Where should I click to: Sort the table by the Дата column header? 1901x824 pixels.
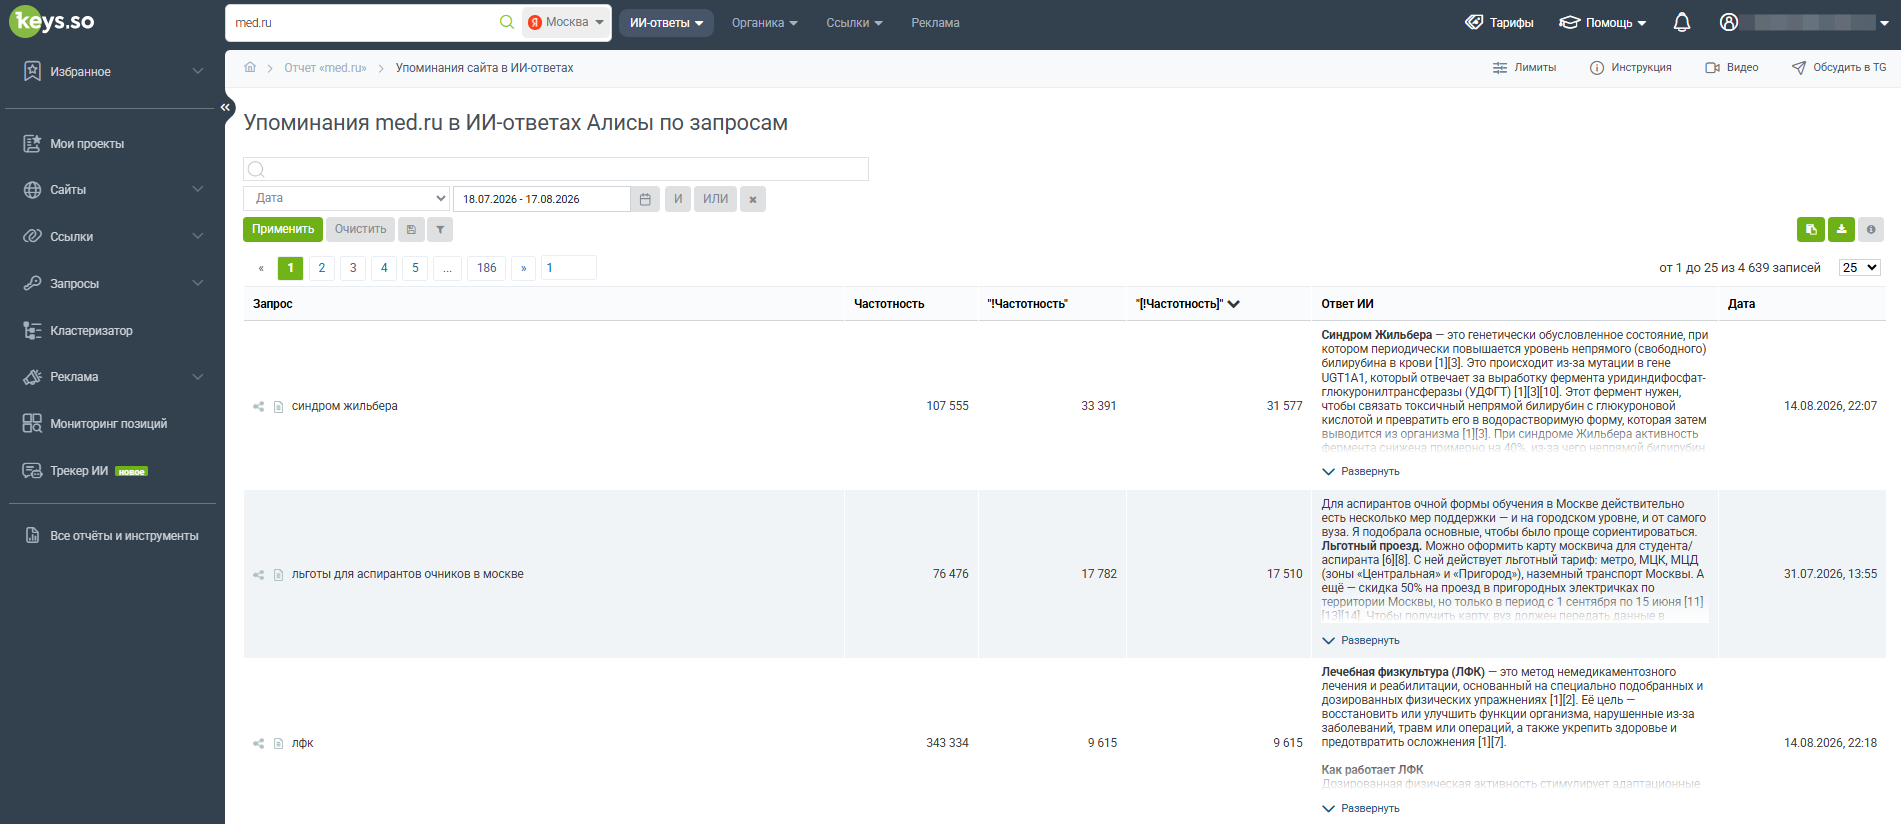pyautogui.click(x=1741, y=304)
